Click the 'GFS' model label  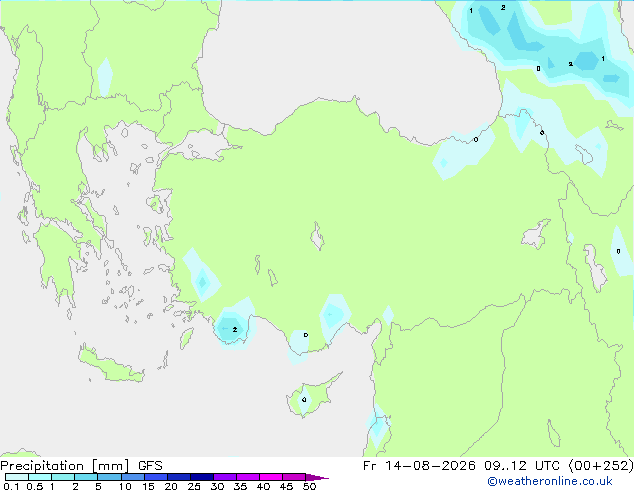[150, 466]
